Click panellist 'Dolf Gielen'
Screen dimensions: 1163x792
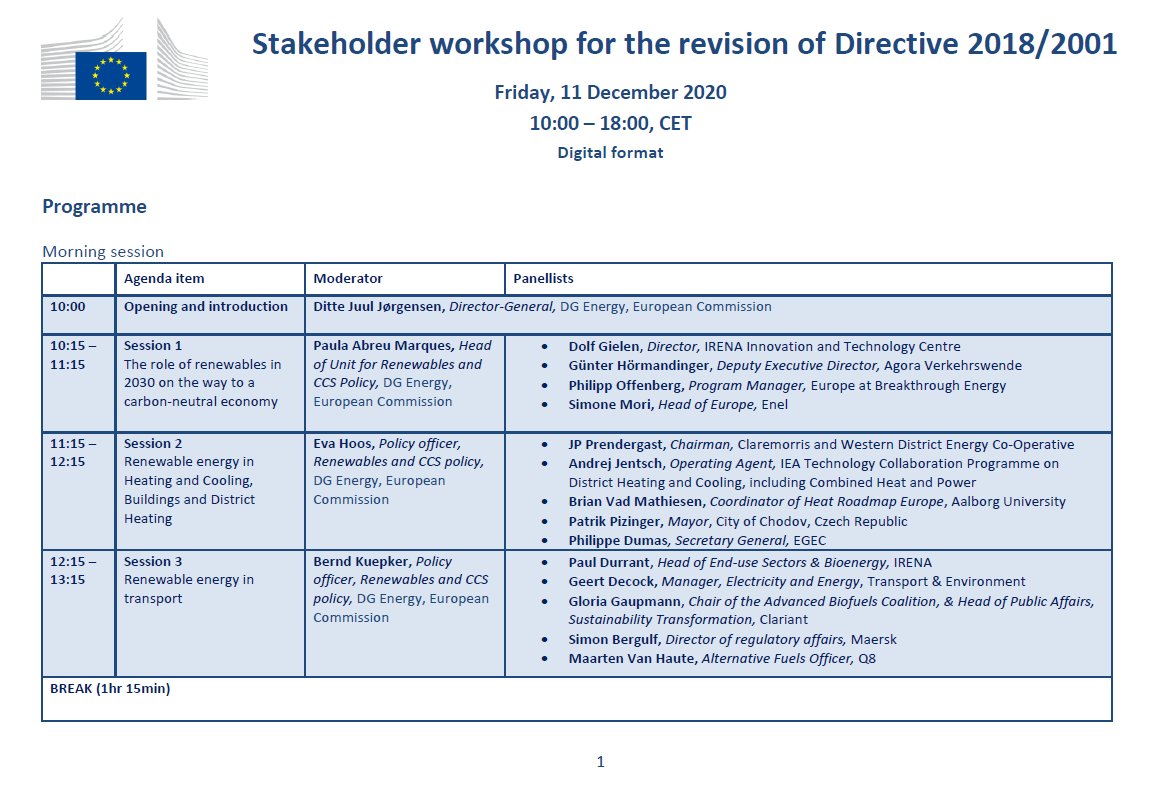click(604, 346)
